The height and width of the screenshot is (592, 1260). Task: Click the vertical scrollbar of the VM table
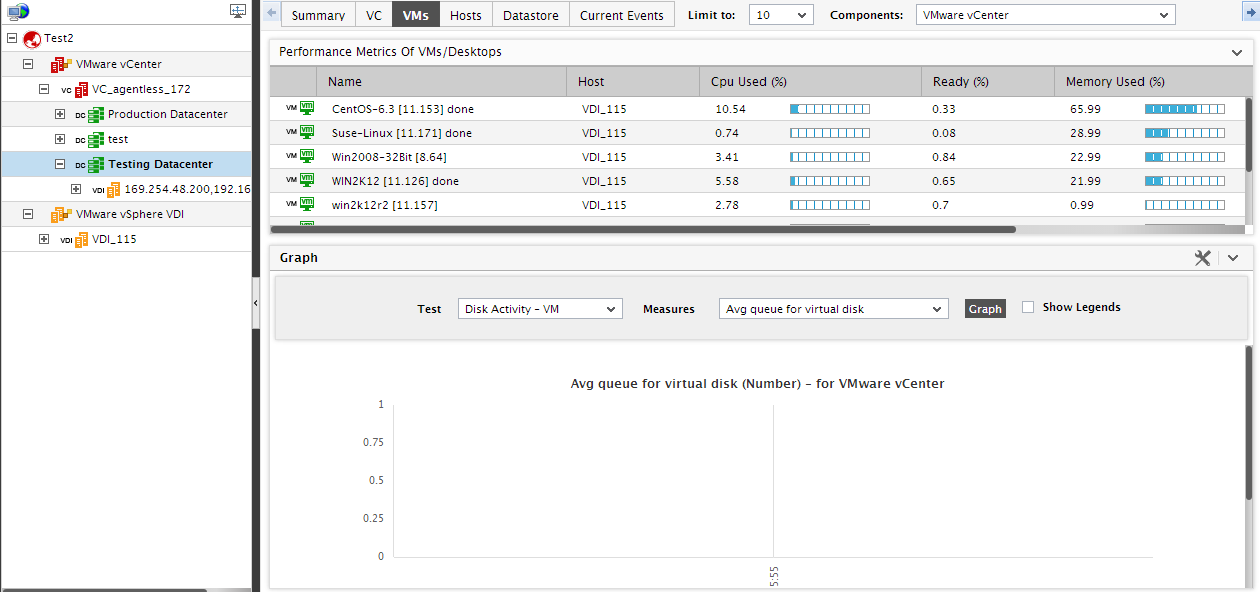pos(1248,135)
